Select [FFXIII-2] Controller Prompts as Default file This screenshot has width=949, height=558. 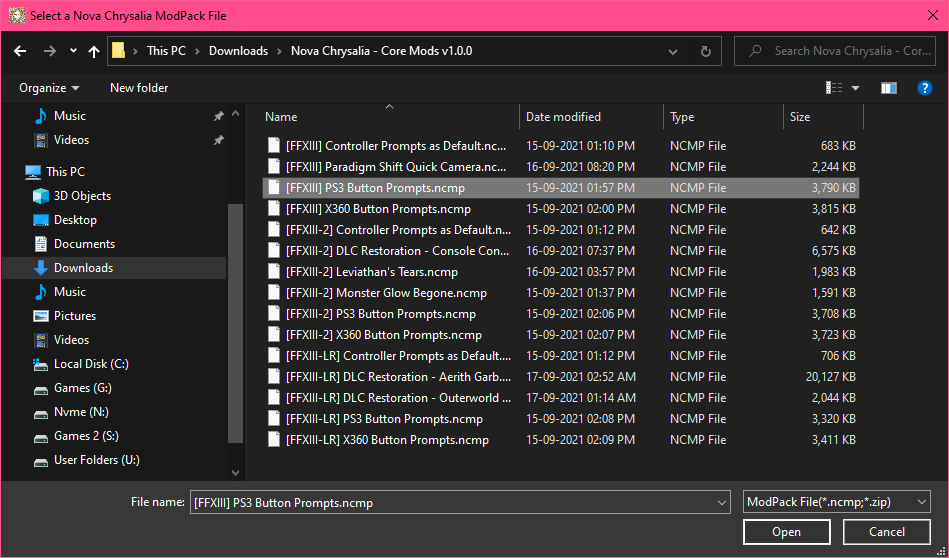[561, 230]
